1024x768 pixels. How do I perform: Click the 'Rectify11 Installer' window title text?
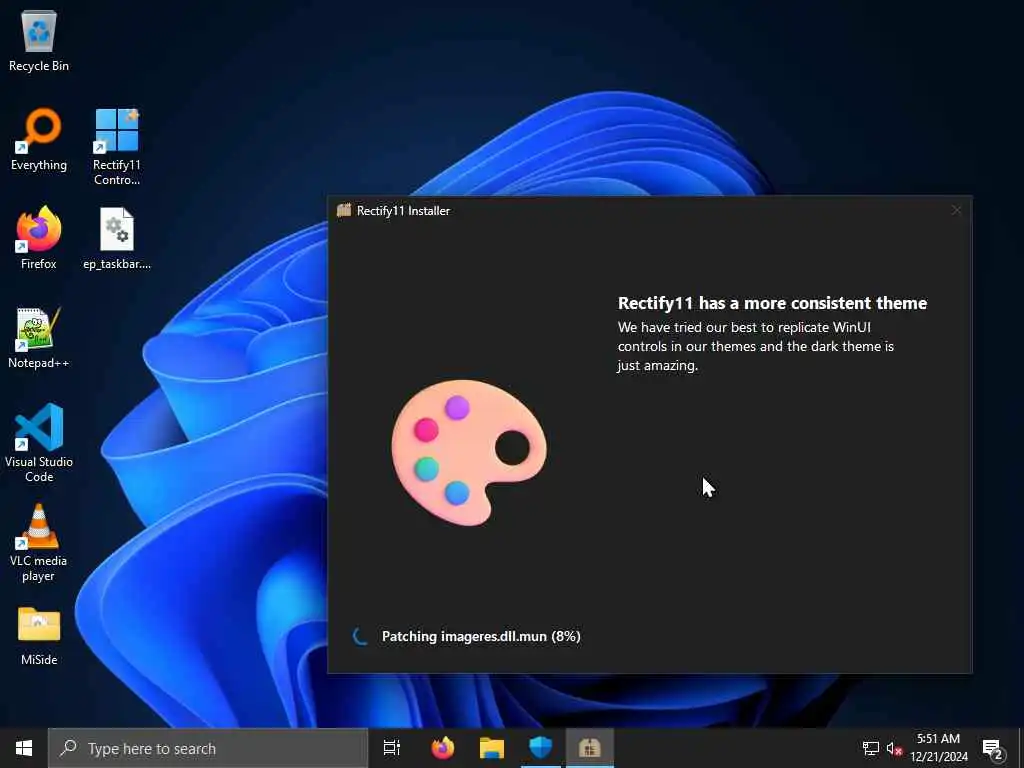403,210
